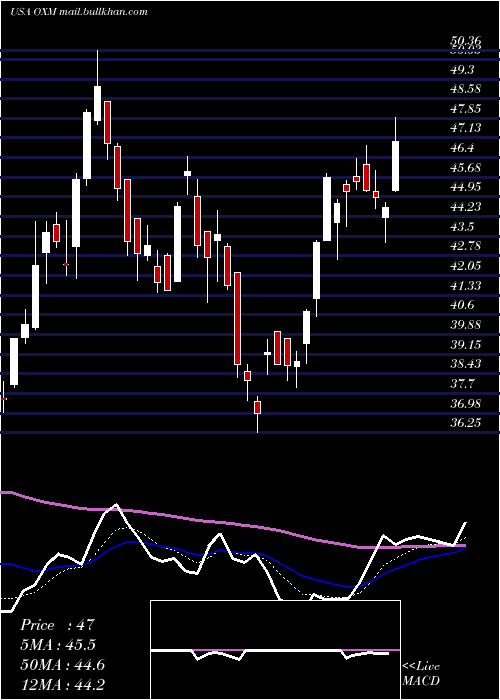Screen dimensions: 500x700
Task: Click the 'Price : 47' readout
Action: (58, 625)
